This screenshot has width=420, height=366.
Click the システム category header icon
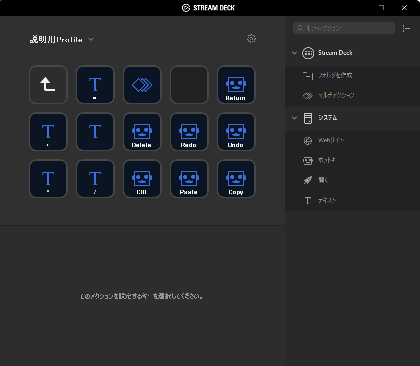coord(308,118)
